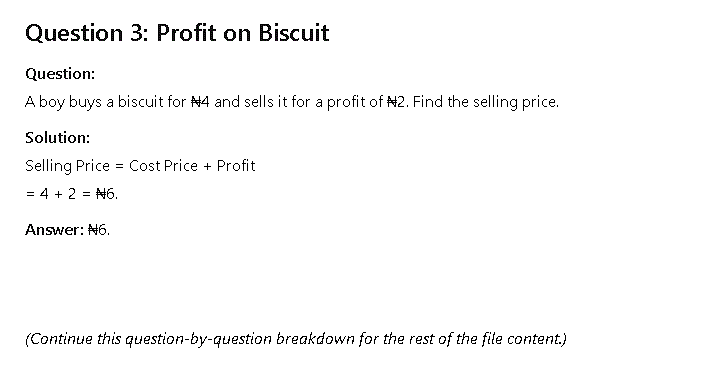Place cursor in "= 4 + 2 = ₦6." line
Viewport: 707px width, 382px height.
click(72, 194)
